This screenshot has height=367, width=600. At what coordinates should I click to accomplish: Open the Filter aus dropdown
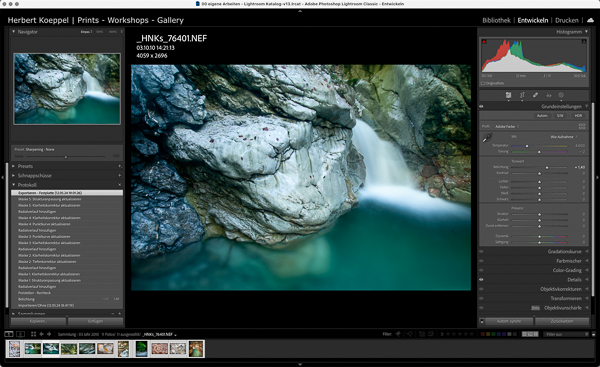tap(567, 334)
